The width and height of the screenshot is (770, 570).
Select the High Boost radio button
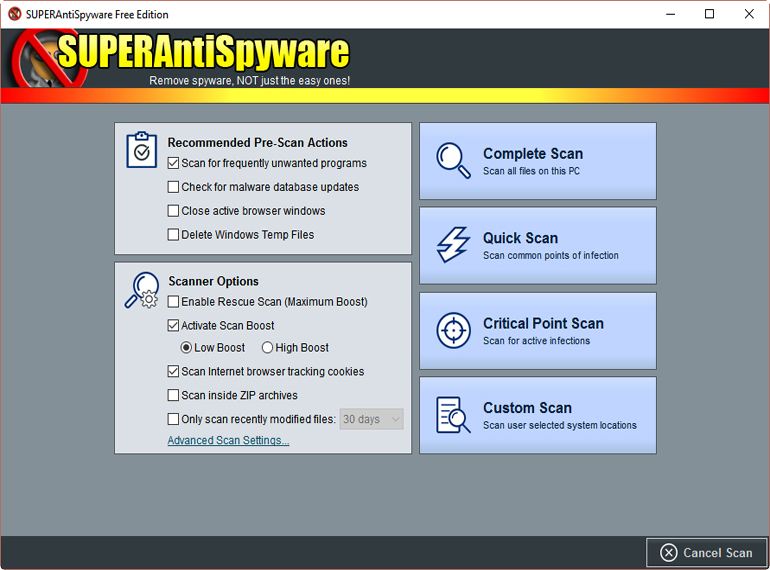[267, 348]
